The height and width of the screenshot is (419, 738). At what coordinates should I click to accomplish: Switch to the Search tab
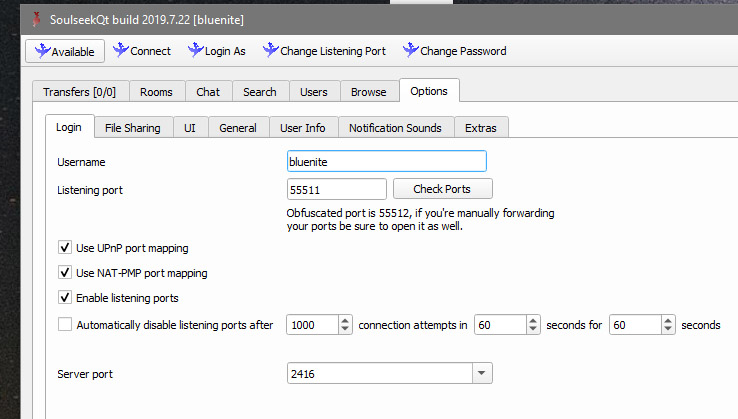pos(259,92)
